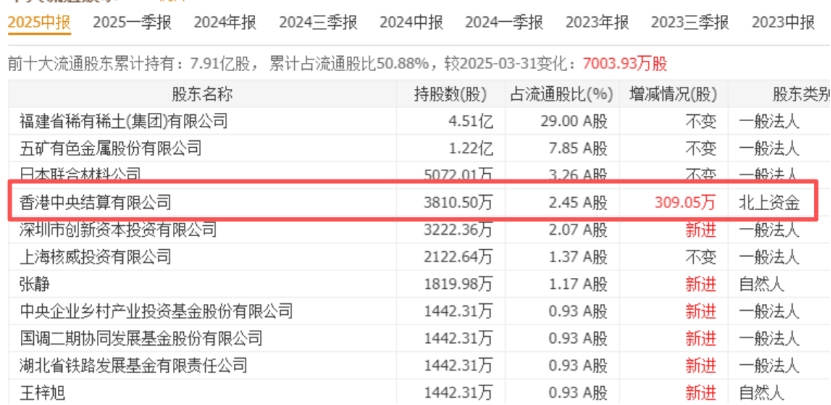
Task: Click 不变 in the 上海核威投资 row
Action: coord(701,257)
